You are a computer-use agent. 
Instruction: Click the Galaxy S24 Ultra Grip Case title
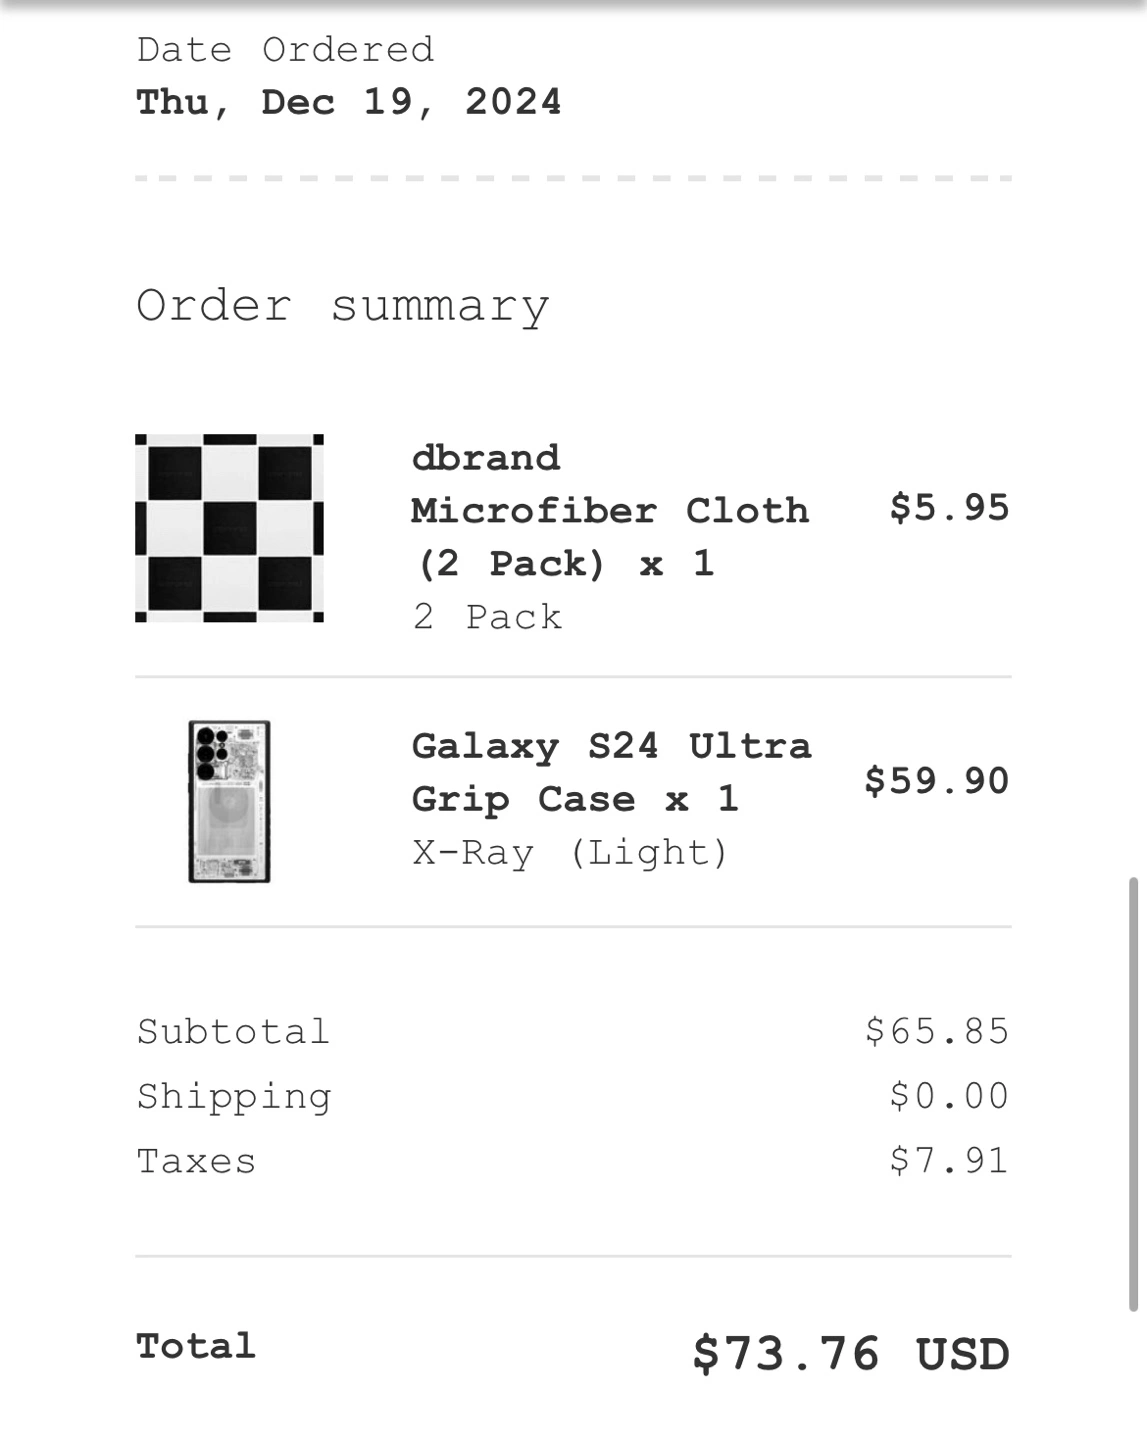[x=611, y=772]
